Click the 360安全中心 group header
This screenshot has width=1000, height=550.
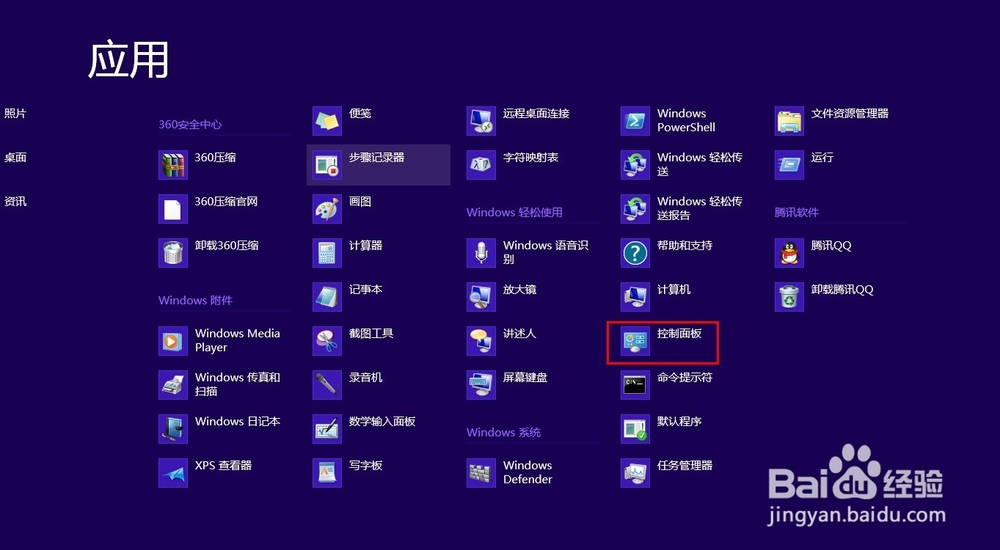(x=190, y=124)
